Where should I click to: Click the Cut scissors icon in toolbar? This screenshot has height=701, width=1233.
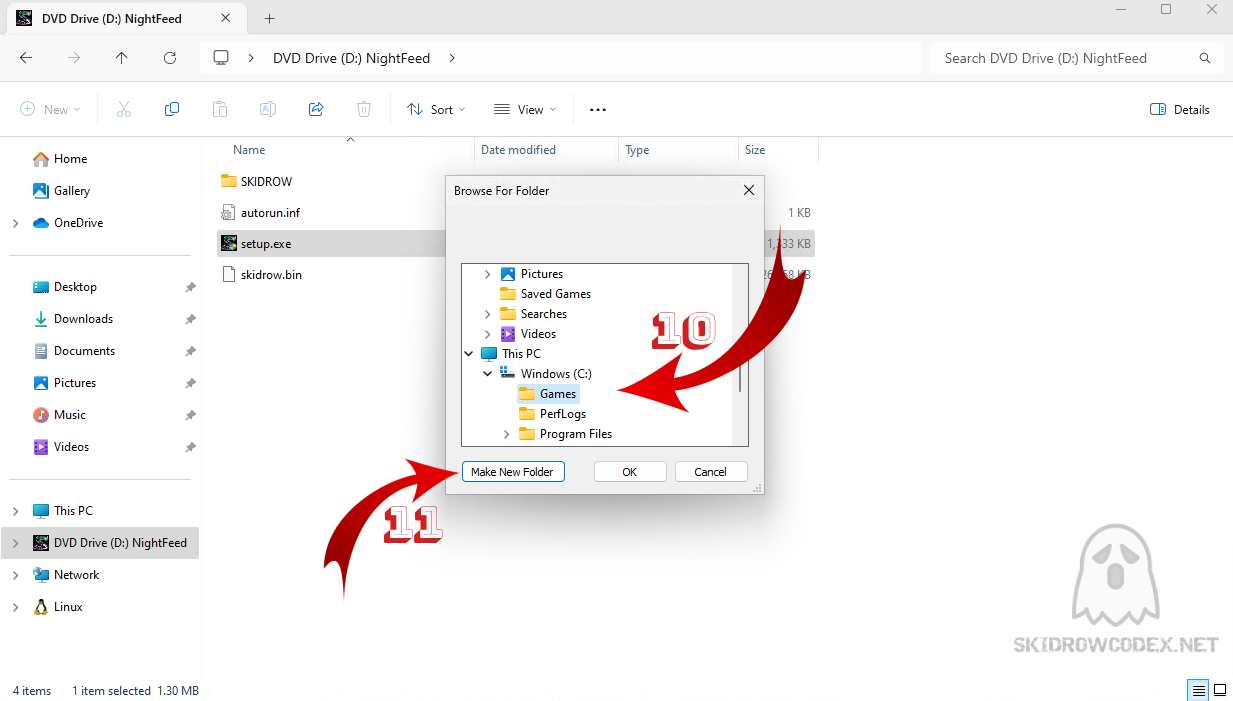point(124,110)
